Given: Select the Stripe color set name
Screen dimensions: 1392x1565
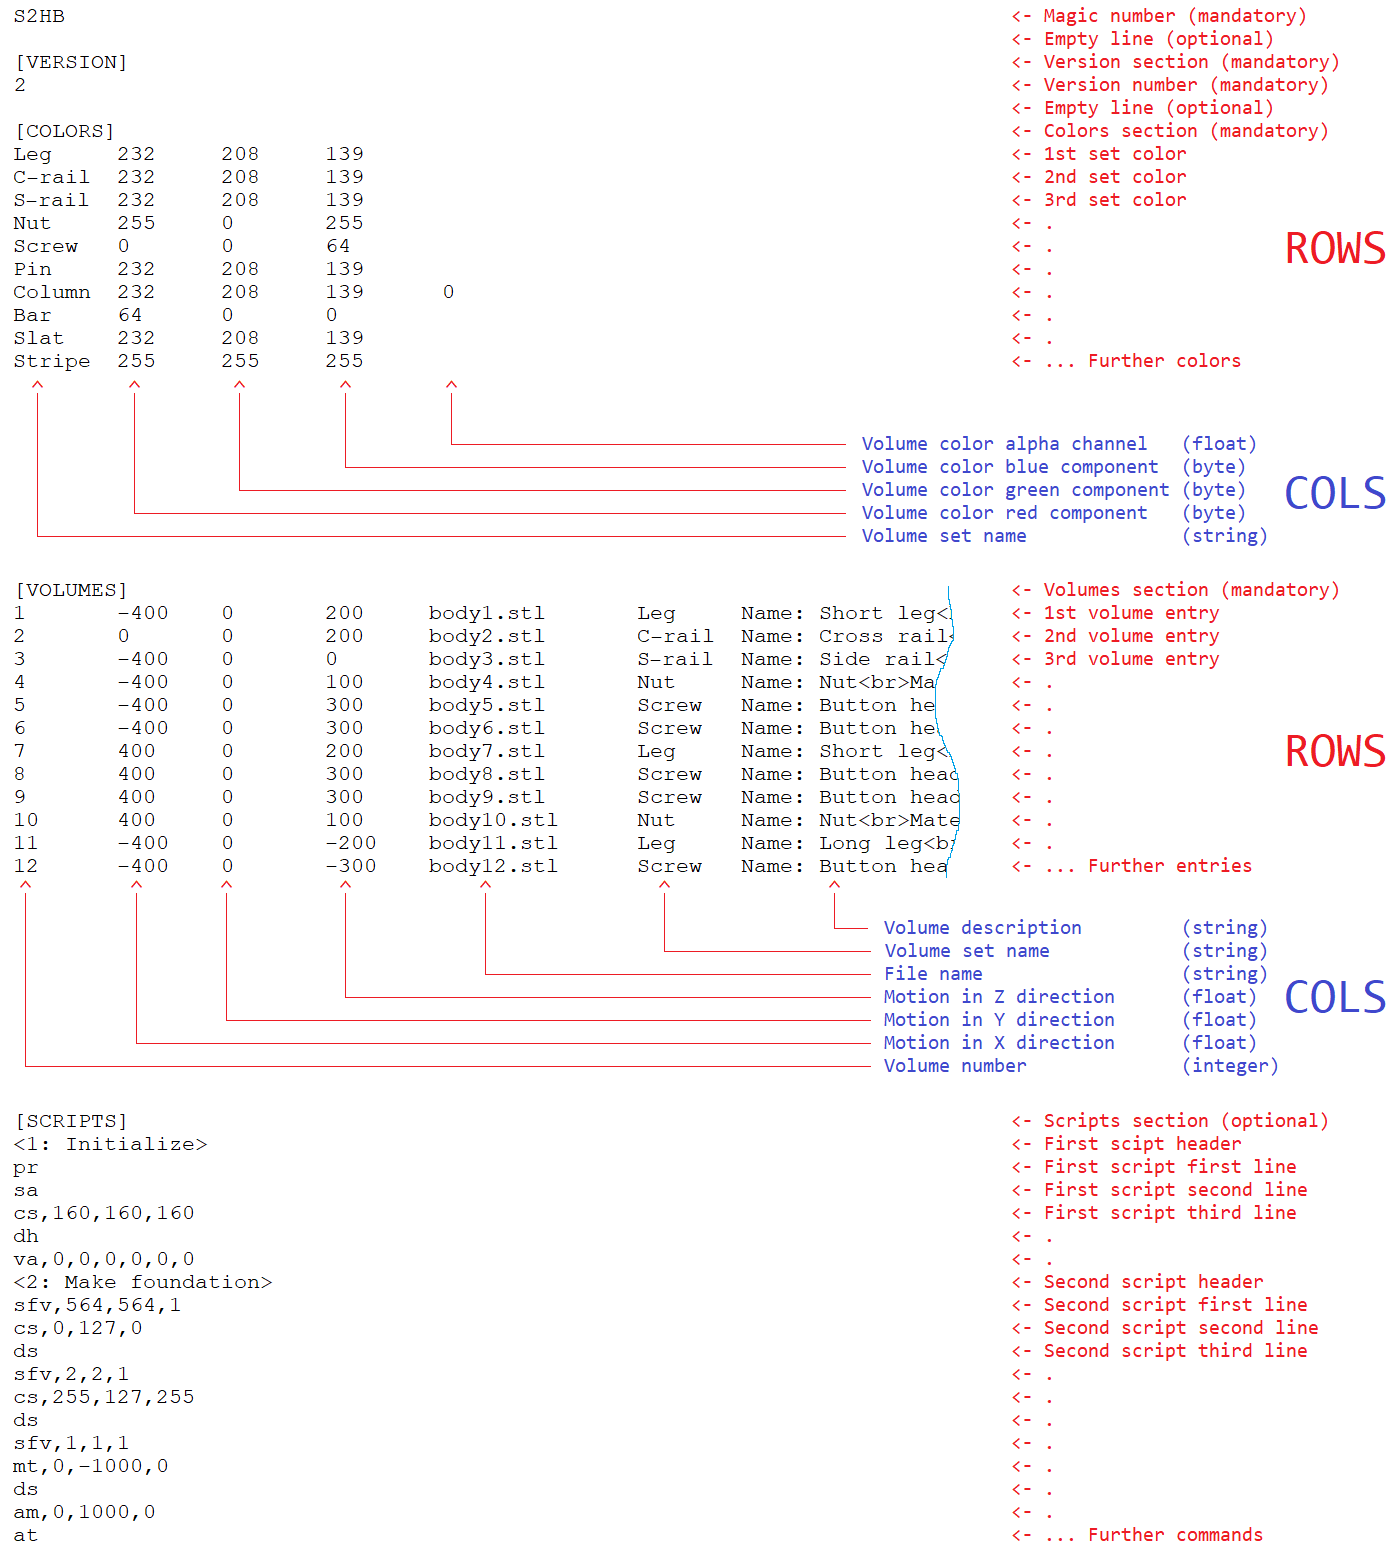Looking at the screenshot, I should (52, 361).
